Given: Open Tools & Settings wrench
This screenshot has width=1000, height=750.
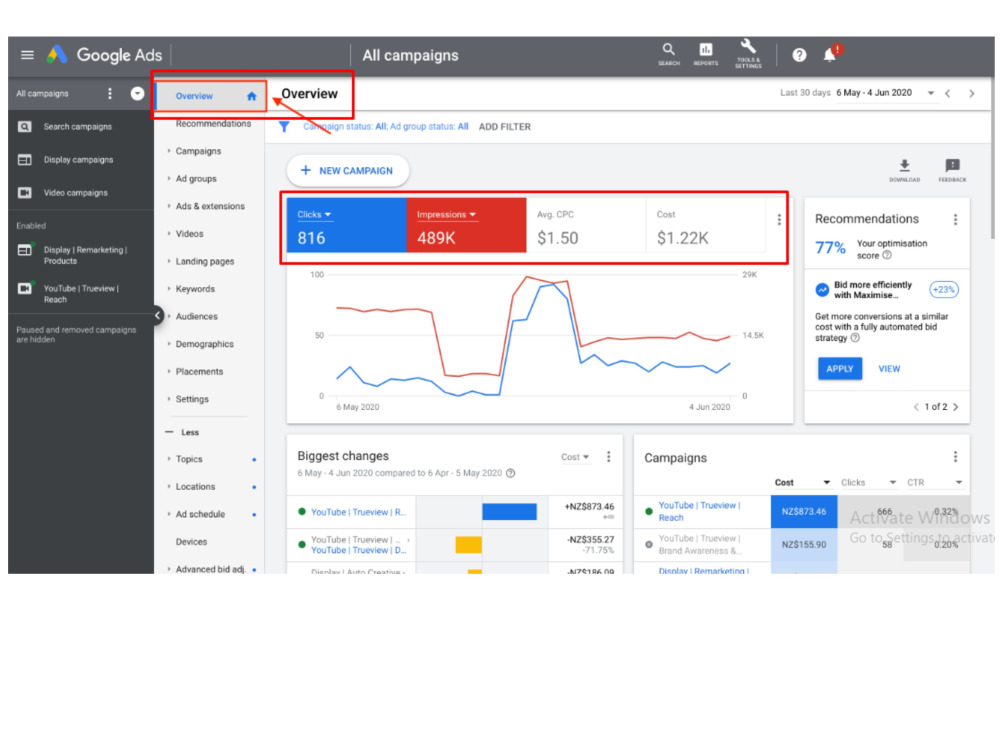Looking at the screenshot, I should 748,54.
